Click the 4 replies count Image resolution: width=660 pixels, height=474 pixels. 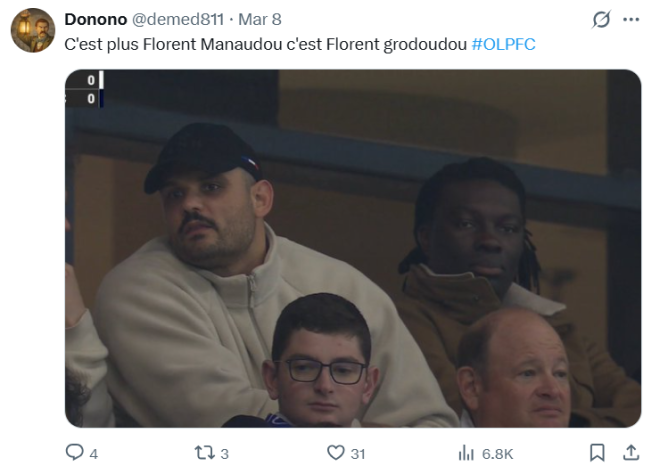(x=94, y=454)
